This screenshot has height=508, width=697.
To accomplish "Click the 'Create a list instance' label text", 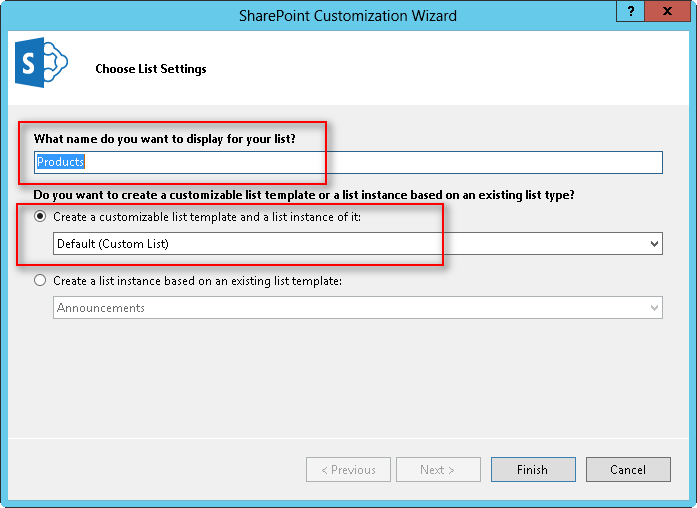I will 197,281.
